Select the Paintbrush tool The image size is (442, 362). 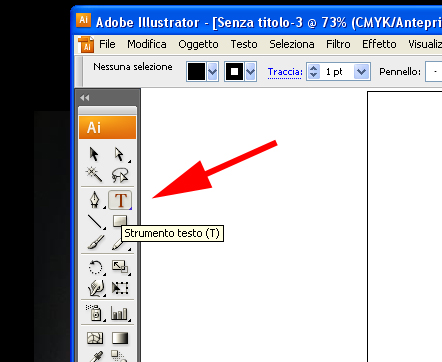96,242
